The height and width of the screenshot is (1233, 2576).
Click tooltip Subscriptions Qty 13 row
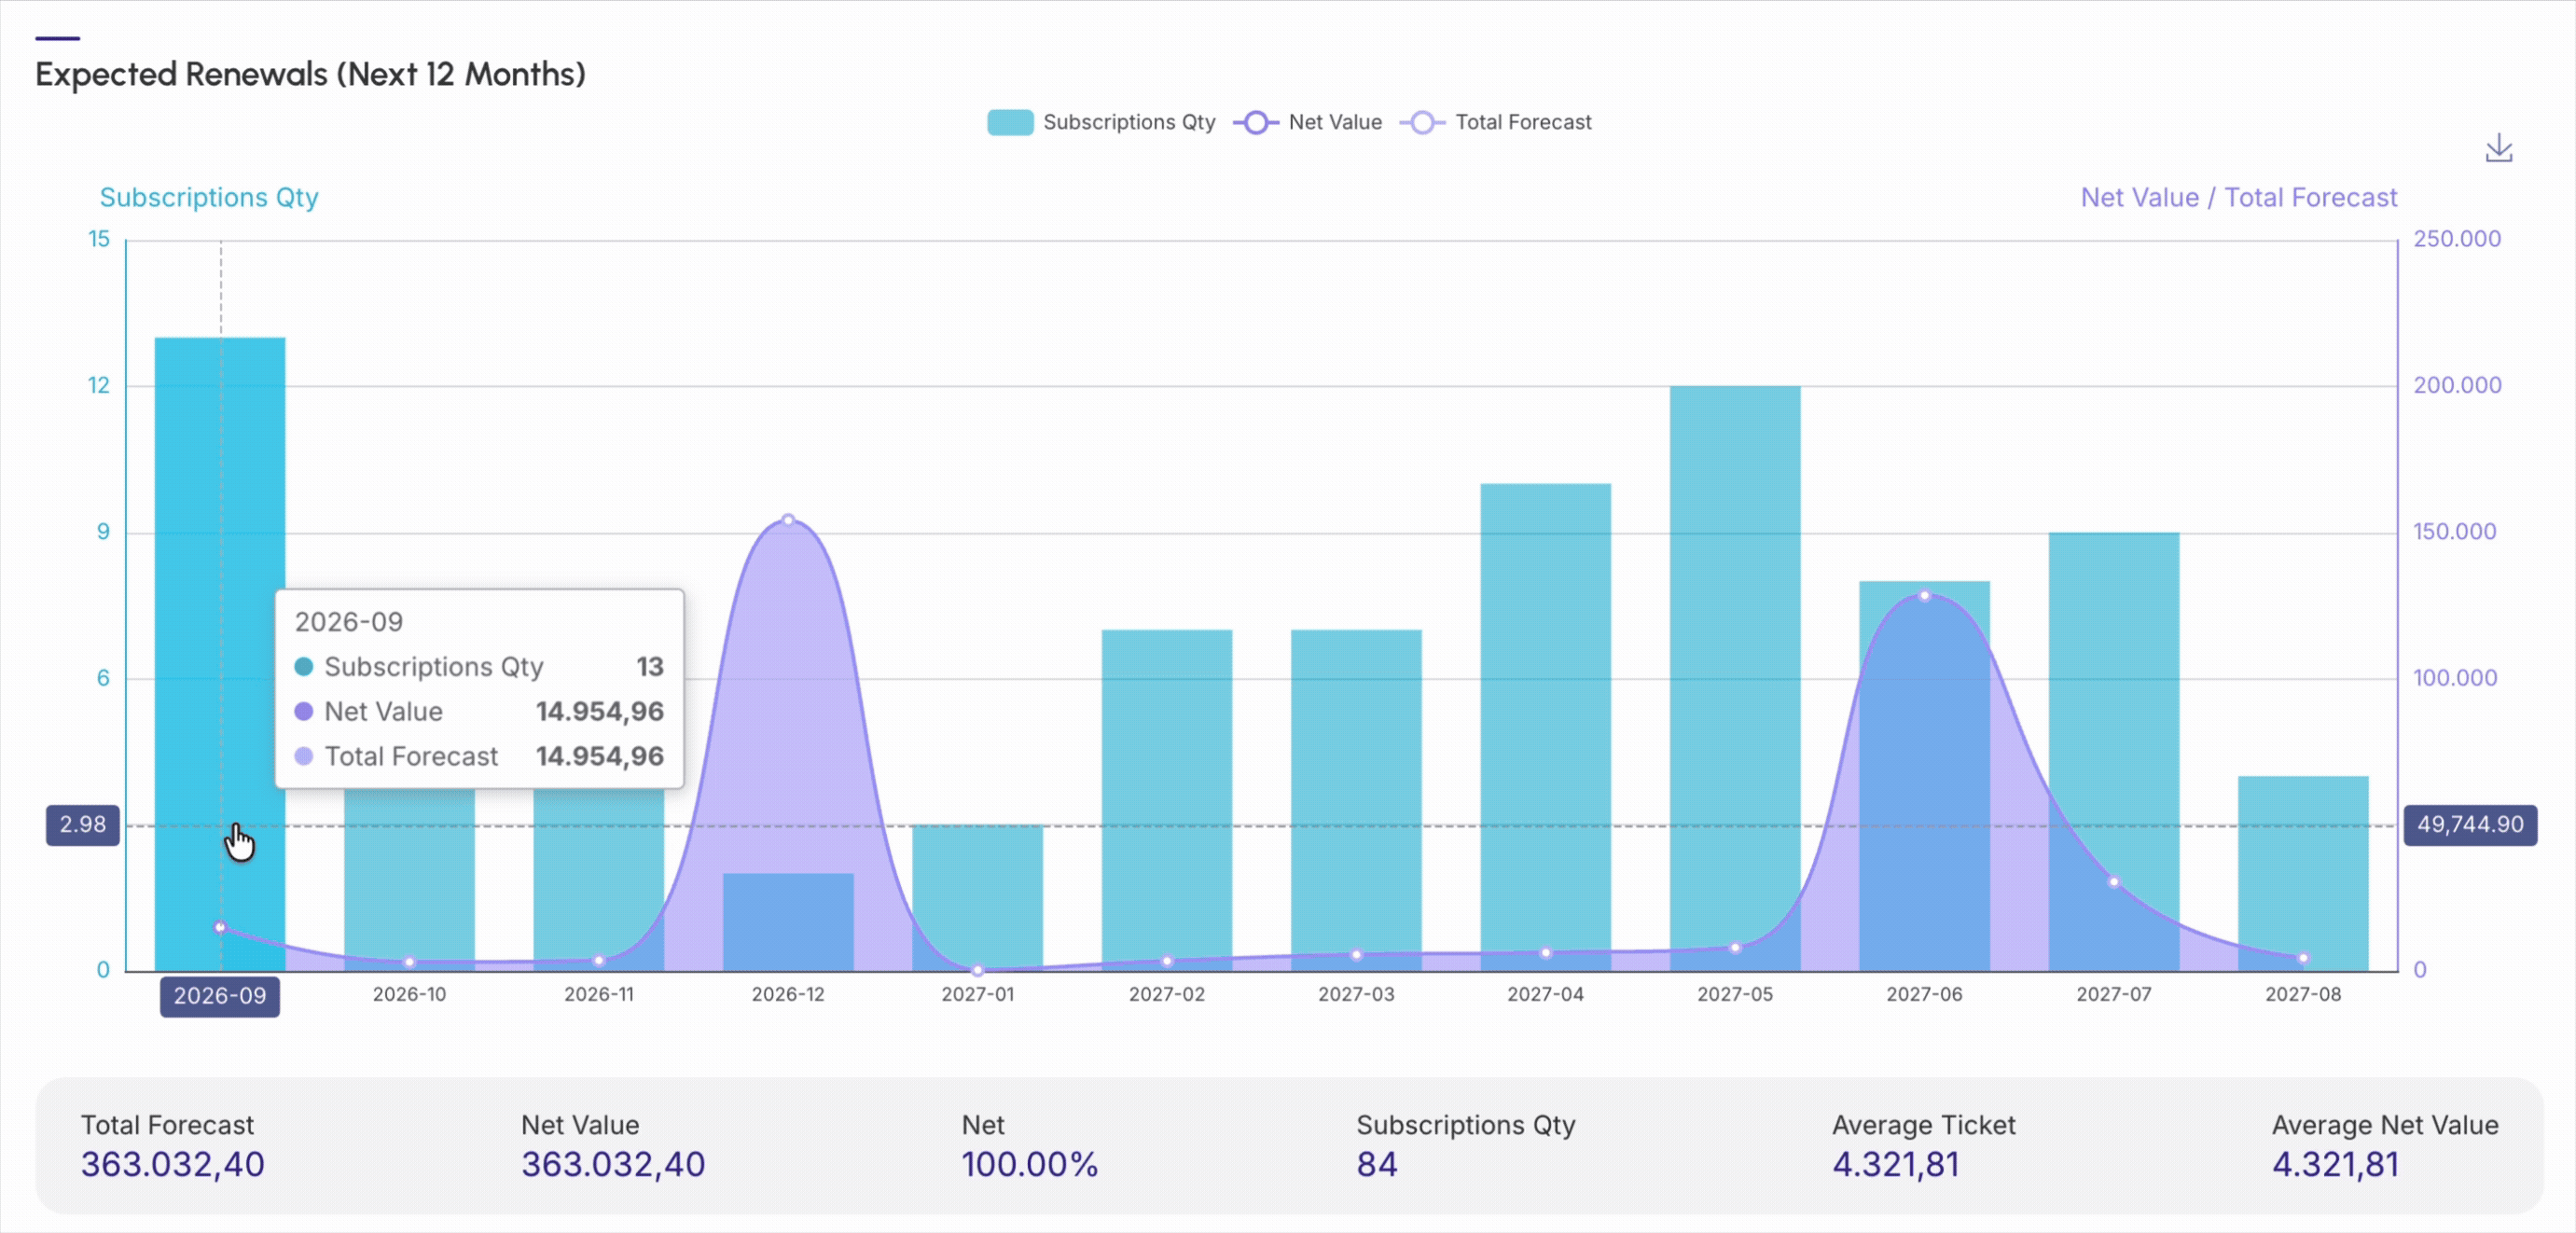click(479, 666)
